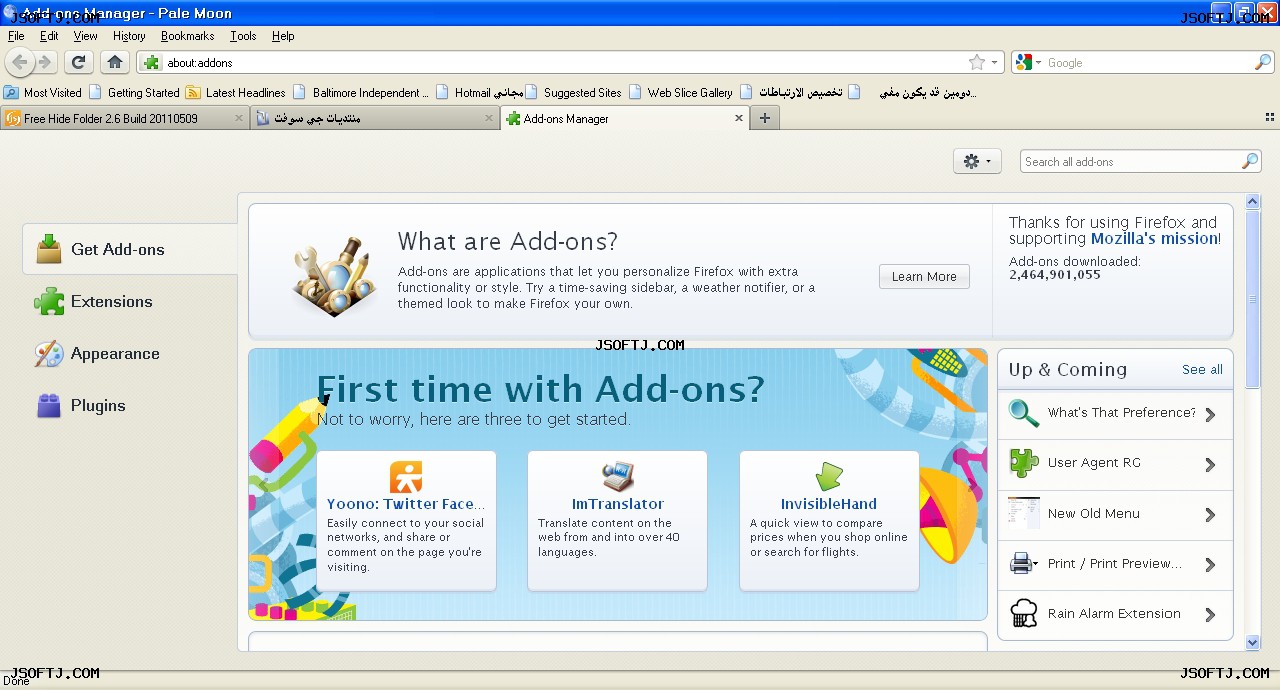This screenshot has width=1280, height=690.
Task: Click the Plugins lego brick icon
Action: coord(49,405)
